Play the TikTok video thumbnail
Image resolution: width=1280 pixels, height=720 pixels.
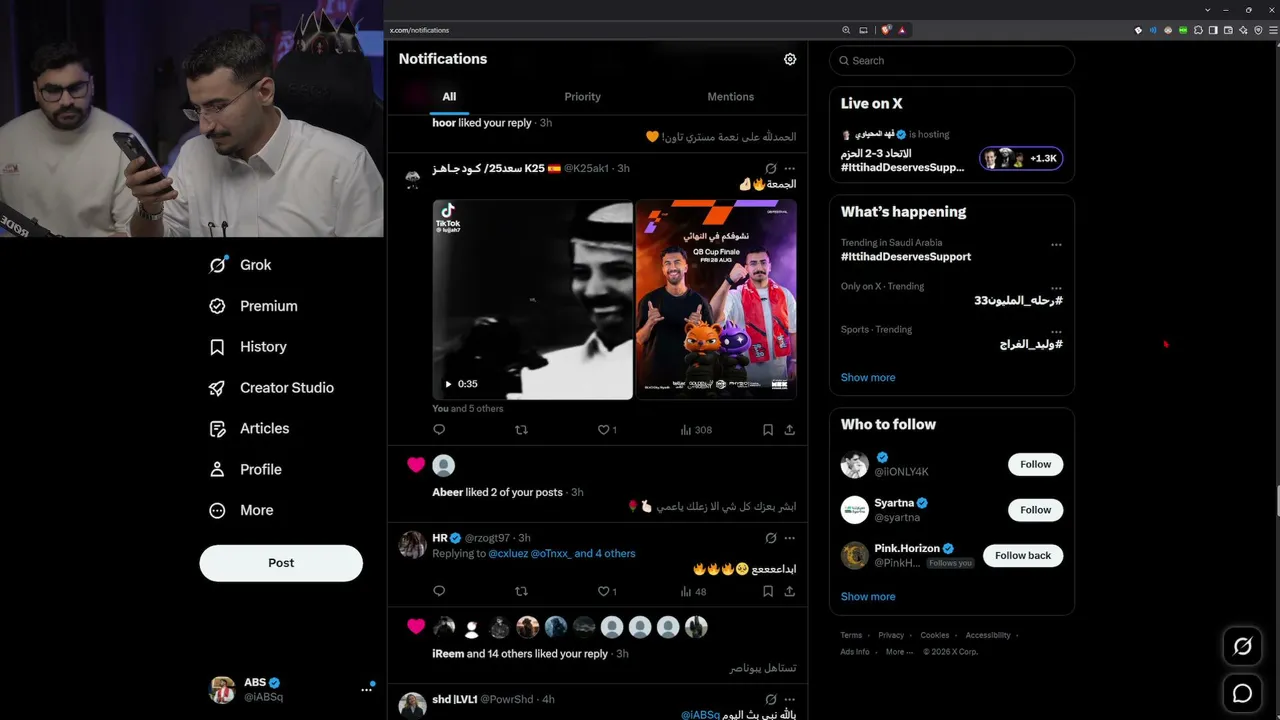(x=533, y=300)
